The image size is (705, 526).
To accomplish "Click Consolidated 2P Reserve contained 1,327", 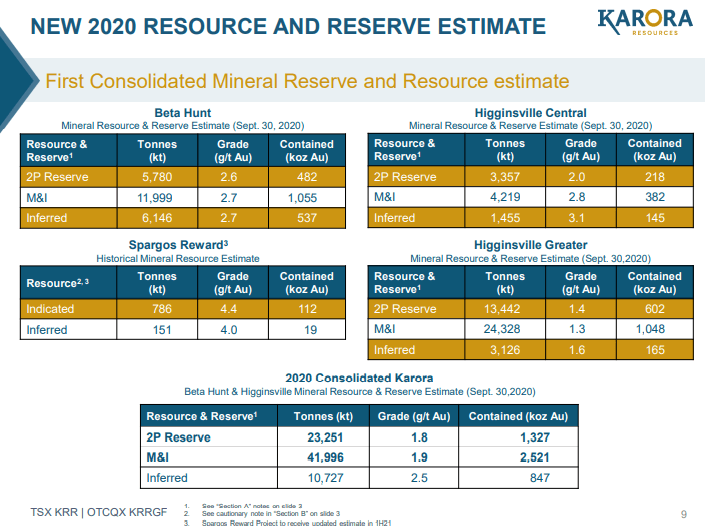I will coord(535,437).
